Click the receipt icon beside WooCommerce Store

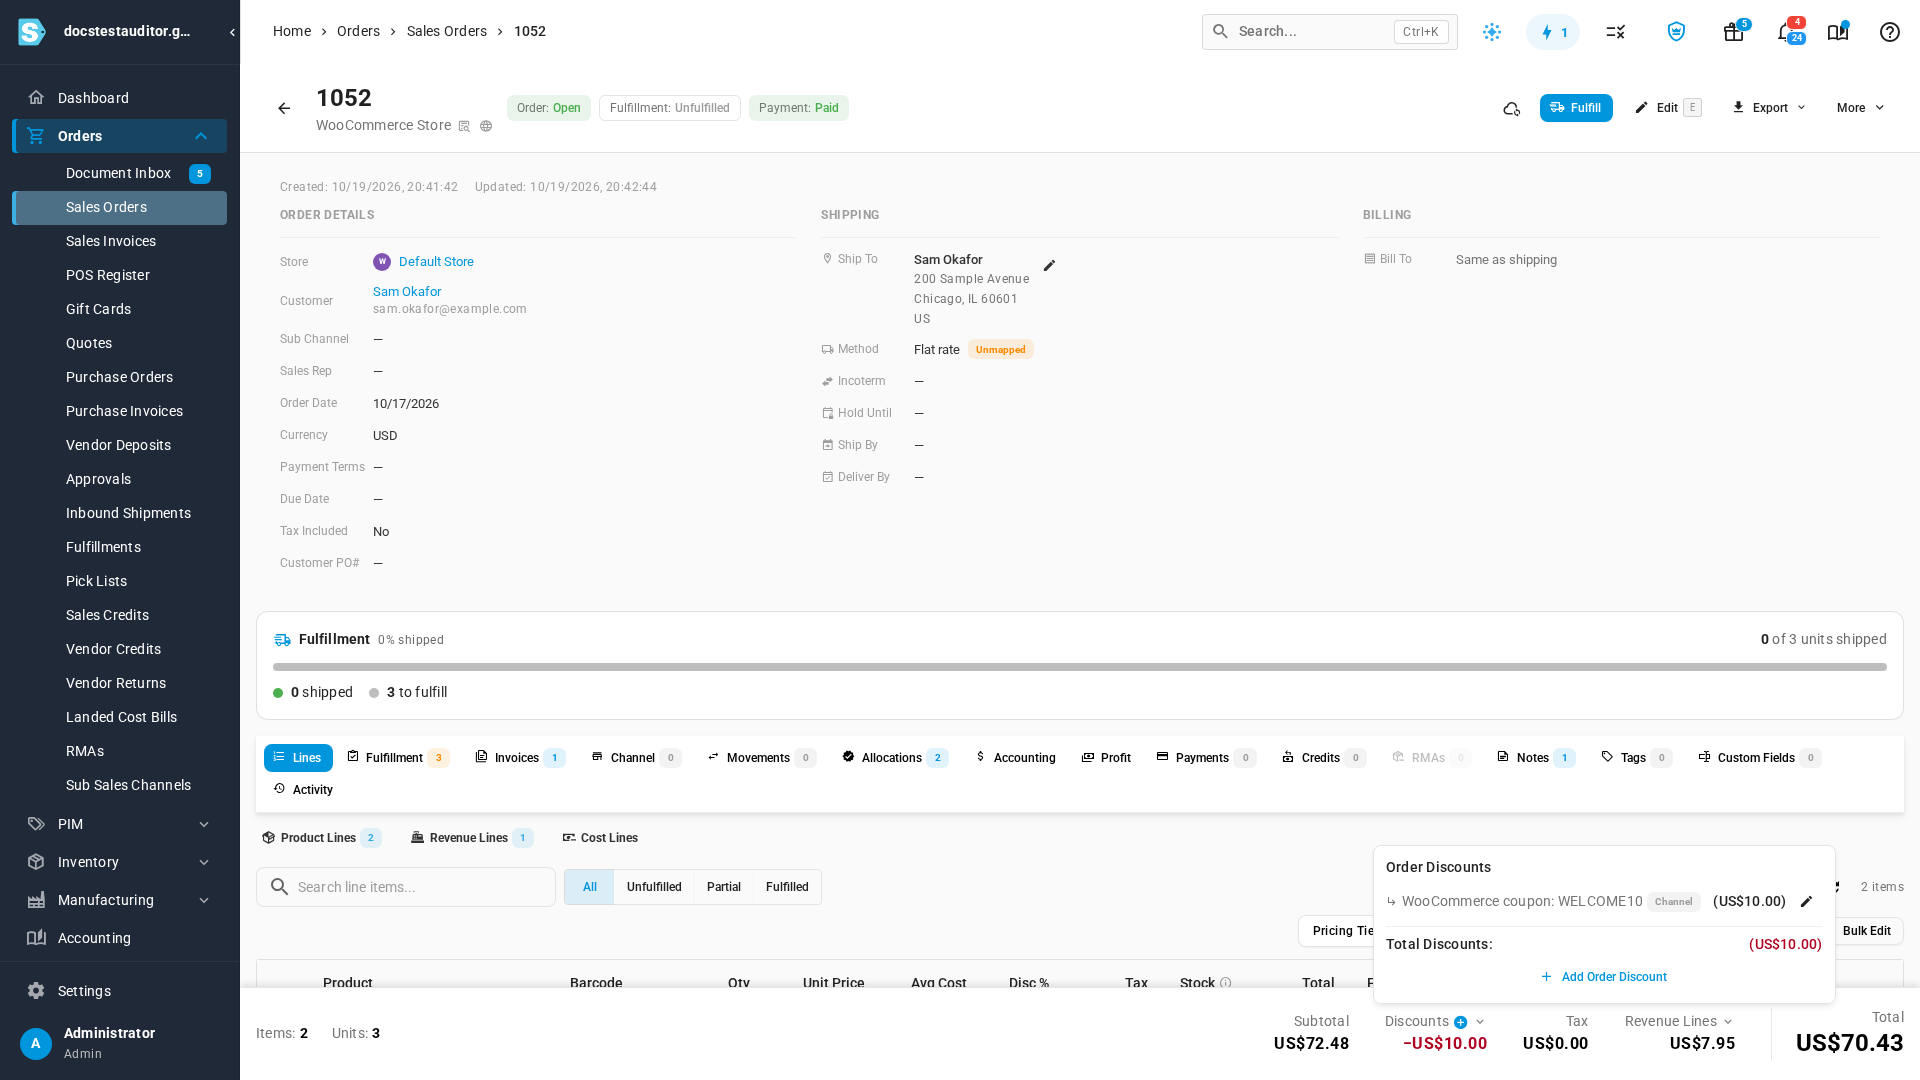[x=464, y=126]
